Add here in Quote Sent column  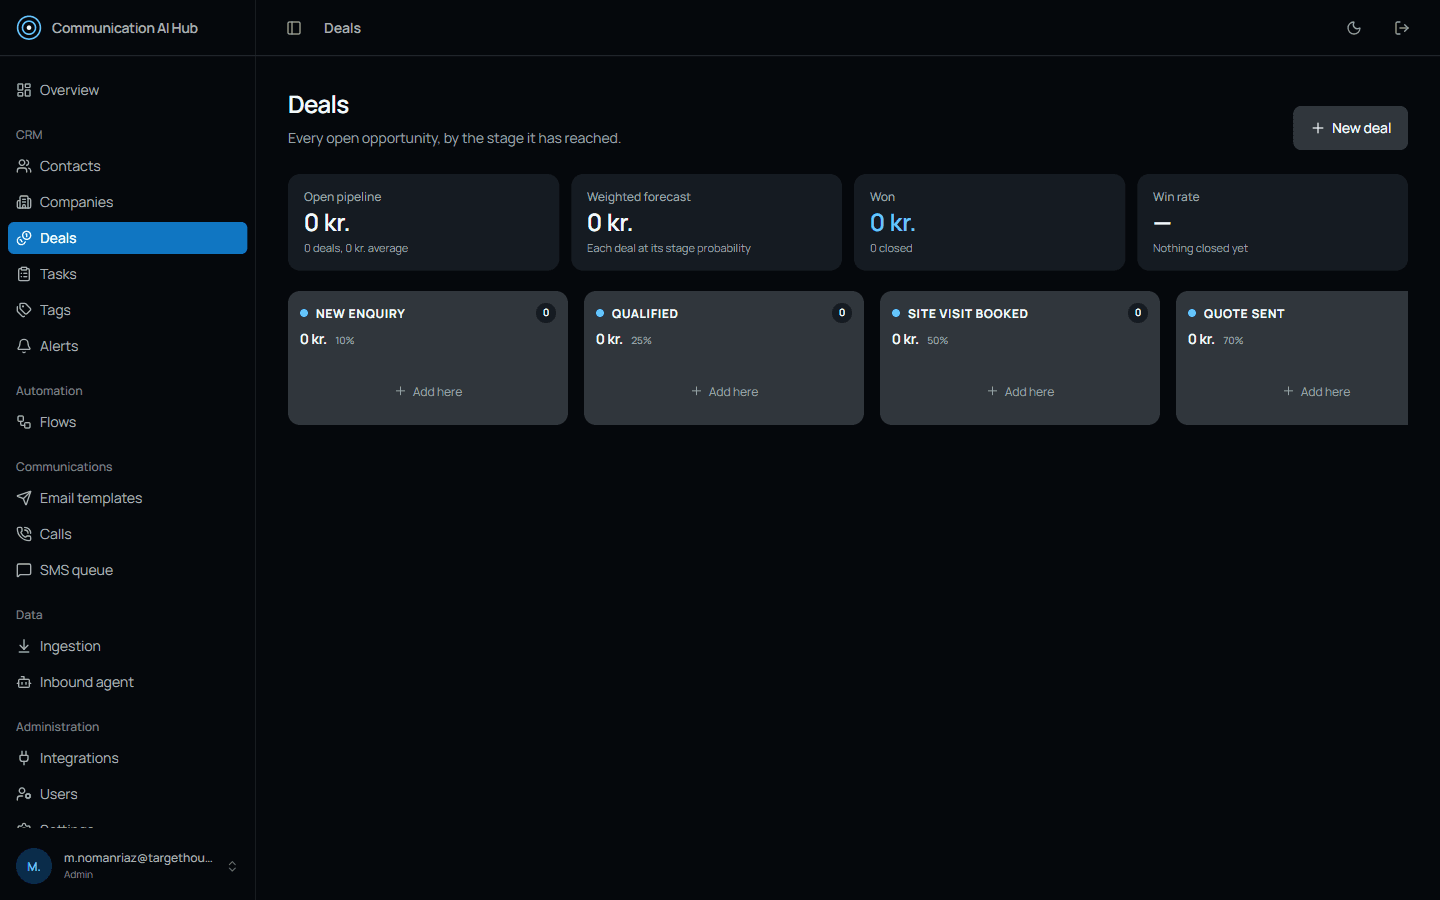pyautogui.click(x=1316, y=392)
